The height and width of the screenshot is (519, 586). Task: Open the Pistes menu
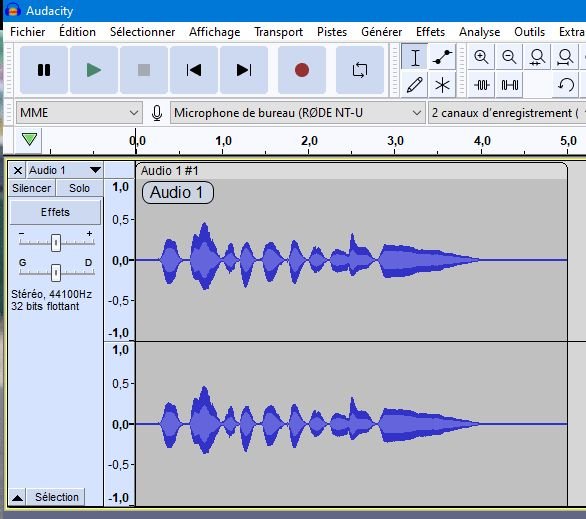pyautogui.click(x=332, y=32)
